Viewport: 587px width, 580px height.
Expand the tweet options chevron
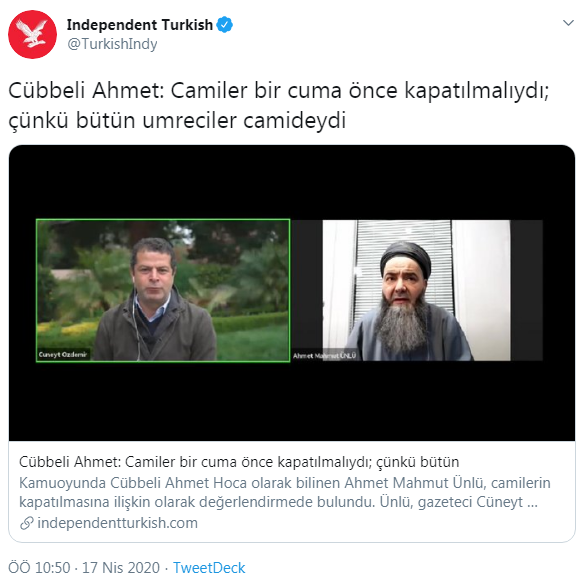568,23
